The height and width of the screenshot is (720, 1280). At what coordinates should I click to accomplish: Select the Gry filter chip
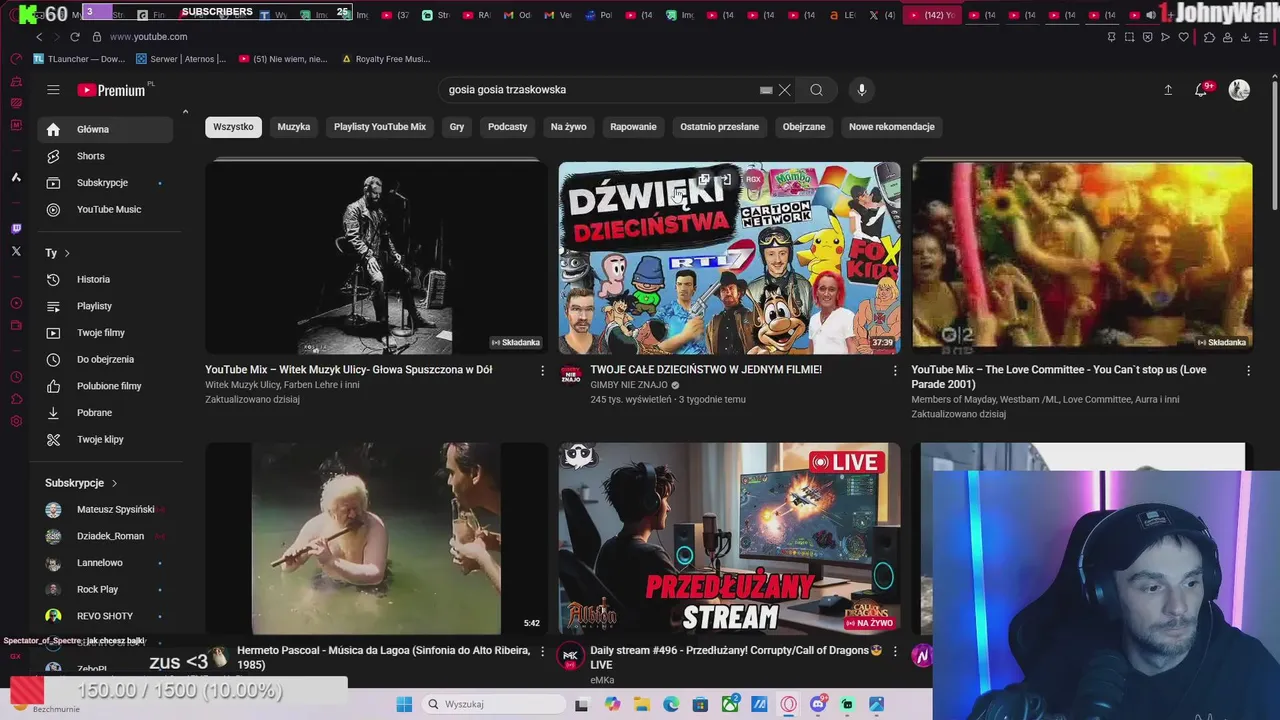click(x=457, y=127)
